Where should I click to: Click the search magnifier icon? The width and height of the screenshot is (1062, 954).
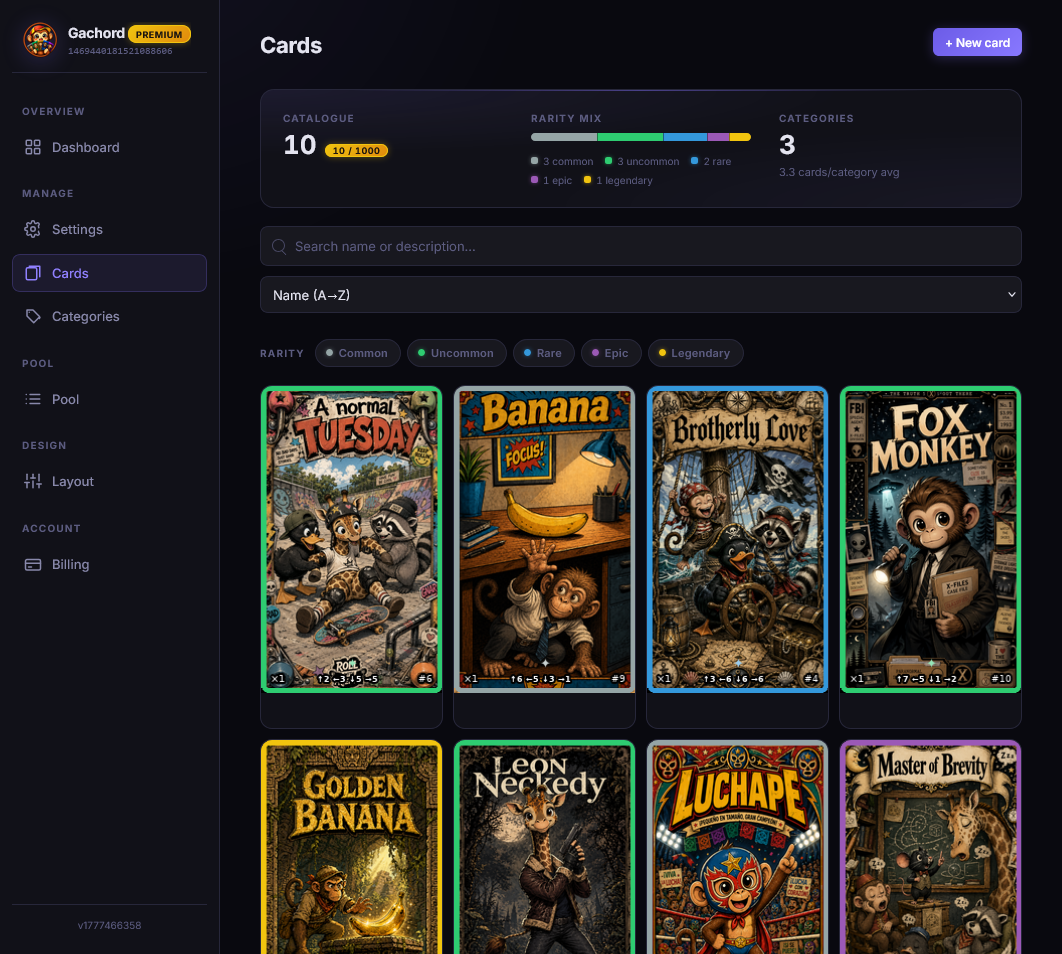(x=279, y=246)
